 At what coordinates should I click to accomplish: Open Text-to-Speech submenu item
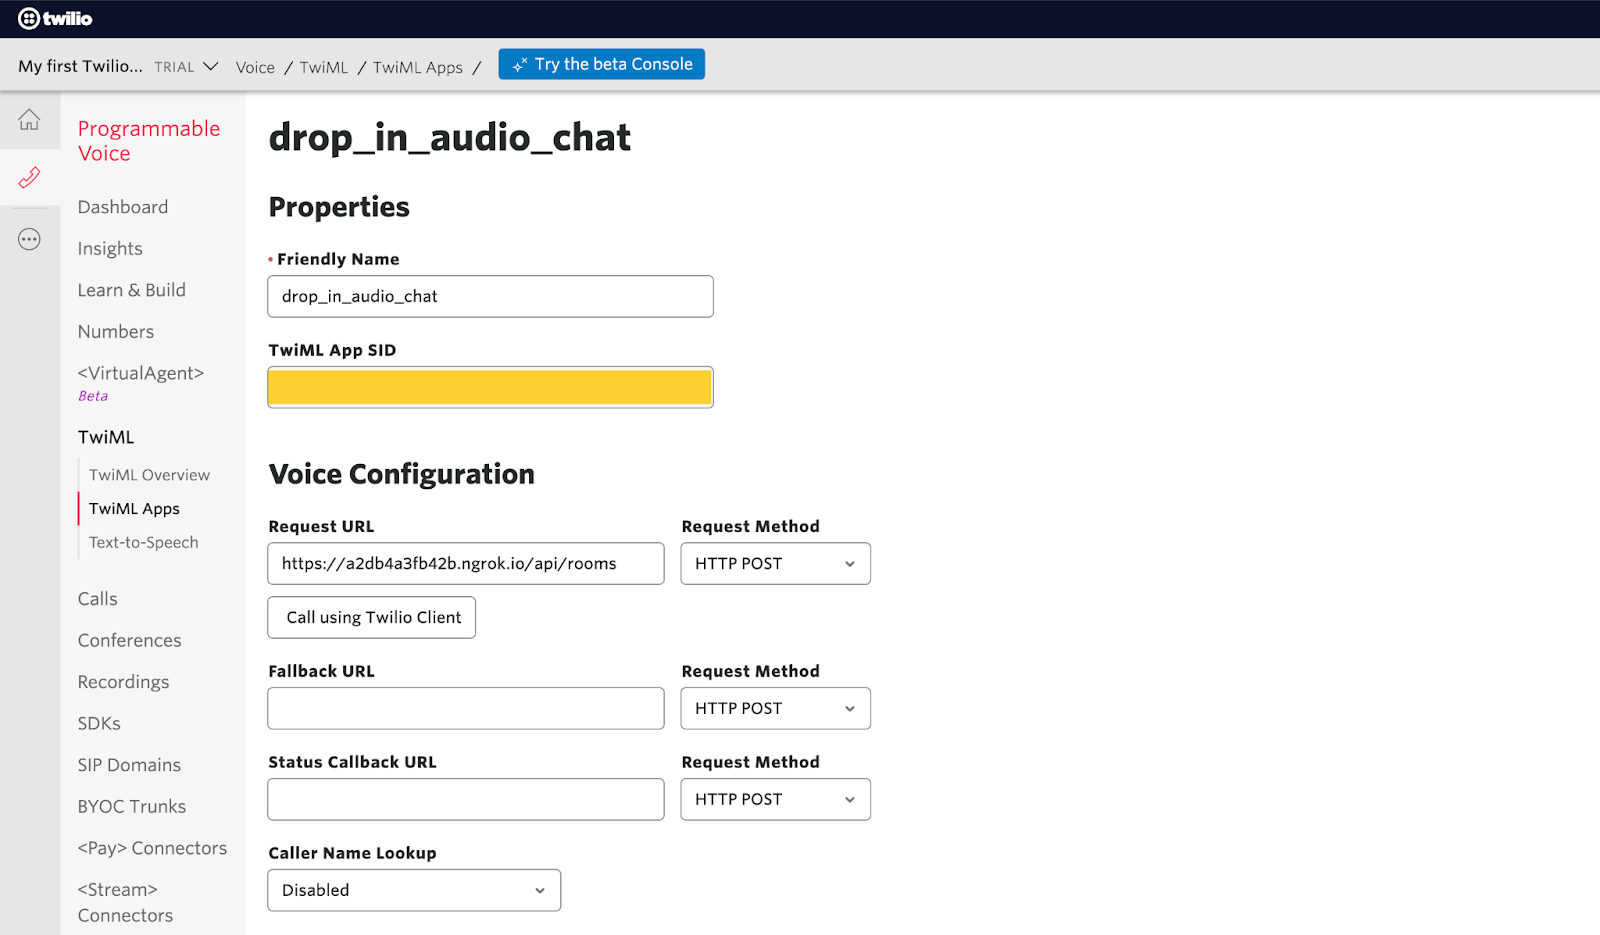click(x=143, y=543)
